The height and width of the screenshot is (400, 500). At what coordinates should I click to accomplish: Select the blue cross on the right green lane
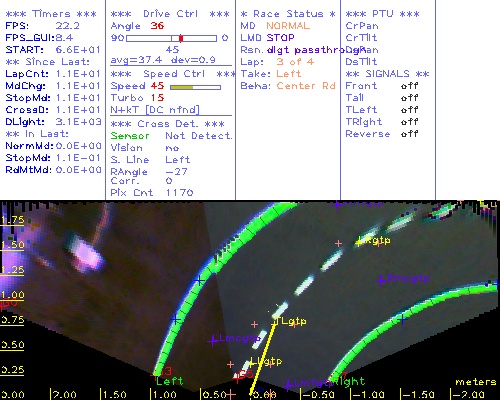pos(403,320)
